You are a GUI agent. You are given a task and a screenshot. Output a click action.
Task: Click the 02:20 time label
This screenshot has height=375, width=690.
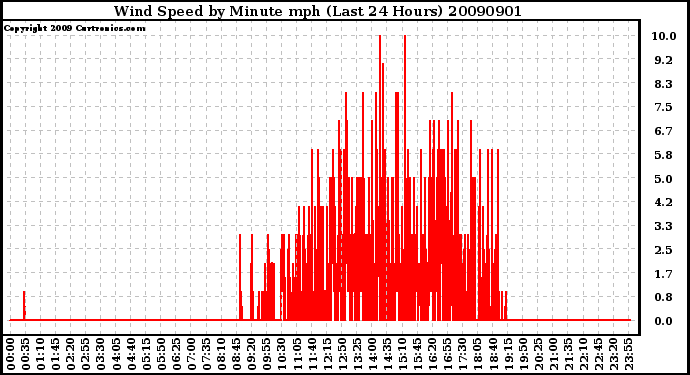point(71,354)
